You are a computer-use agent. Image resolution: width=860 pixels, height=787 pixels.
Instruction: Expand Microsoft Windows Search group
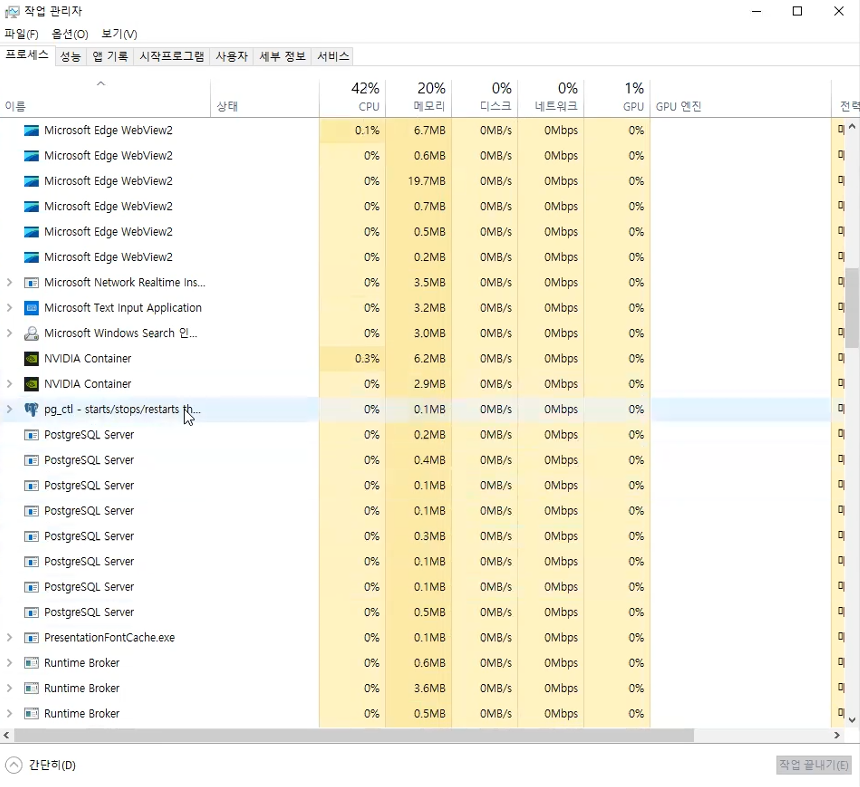pos(9,333)
